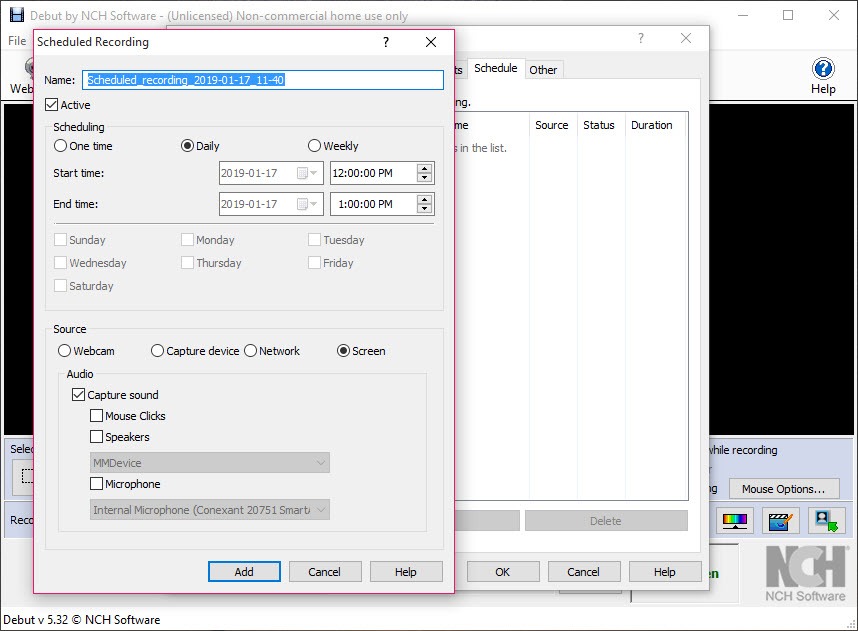Screen dimensions: 858x631
Task: Open the Start time date picker dropdown
Action: [x=308, y=173]
